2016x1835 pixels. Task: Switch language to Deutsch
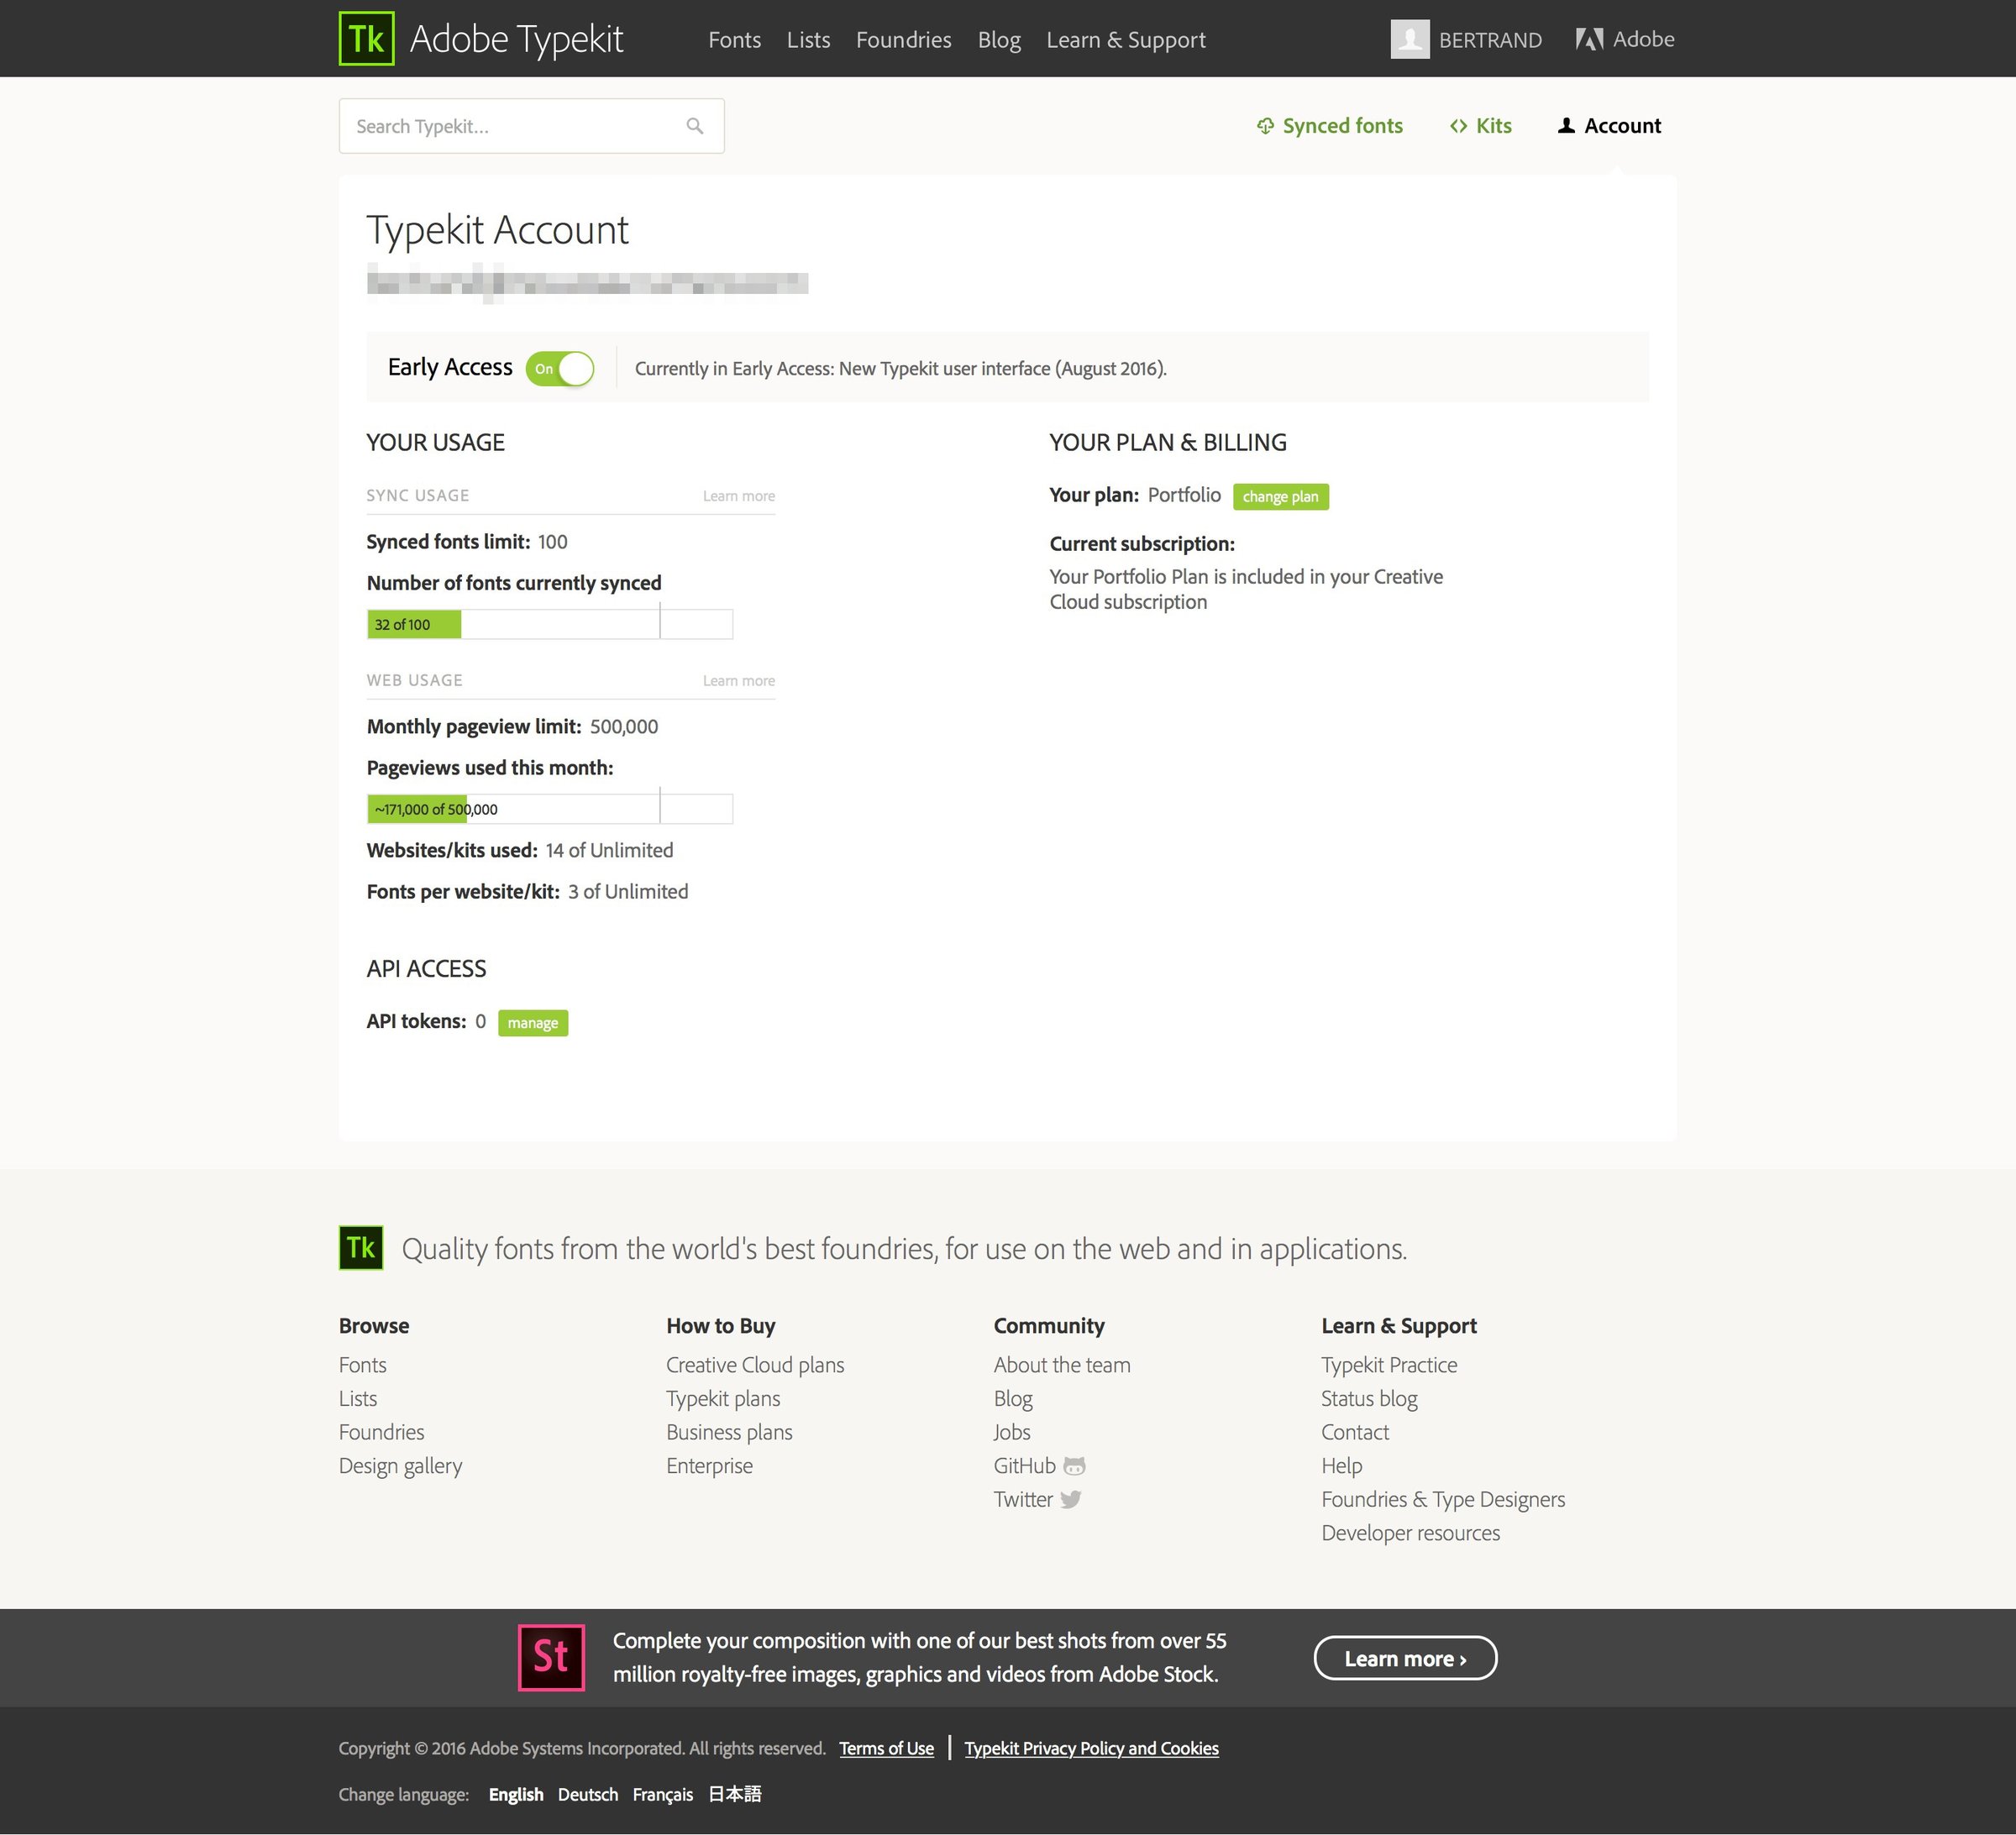click(x=588, y=1794)
